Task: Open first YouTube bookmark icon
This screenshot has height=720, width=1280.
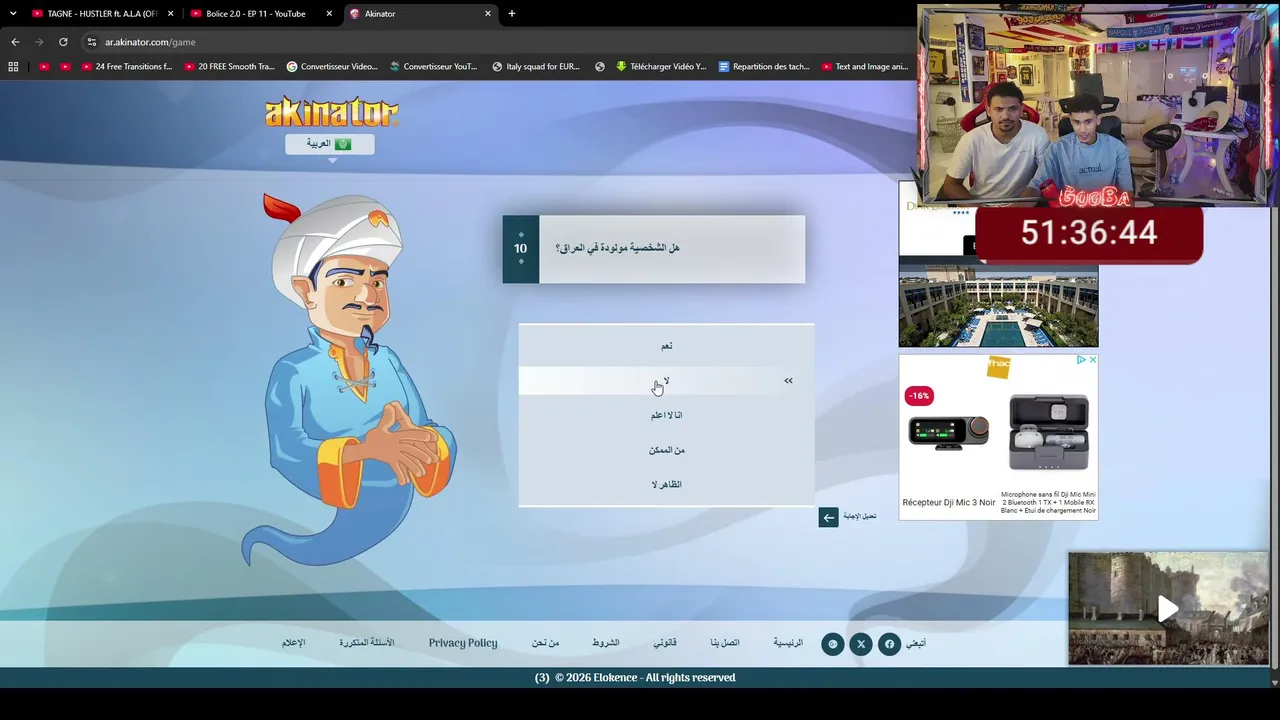Action: (x=43, y=67)
